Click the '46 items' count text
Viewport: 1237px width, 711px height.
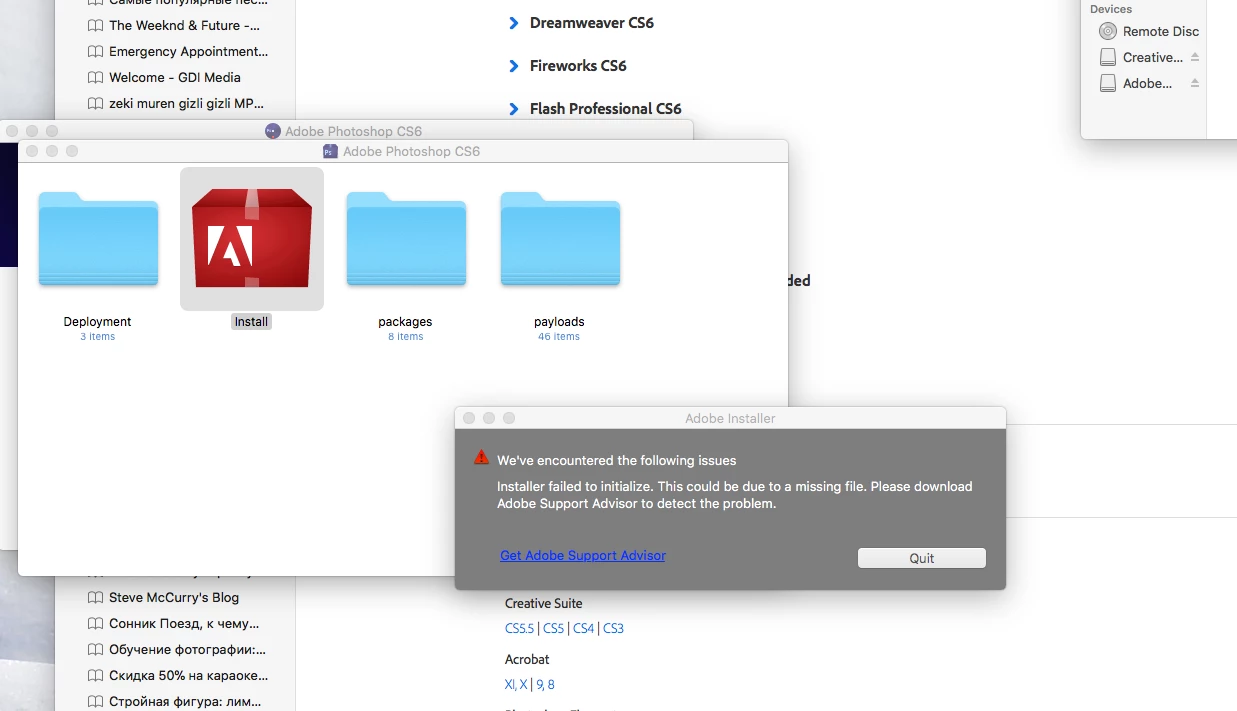[x=559, y=337]
